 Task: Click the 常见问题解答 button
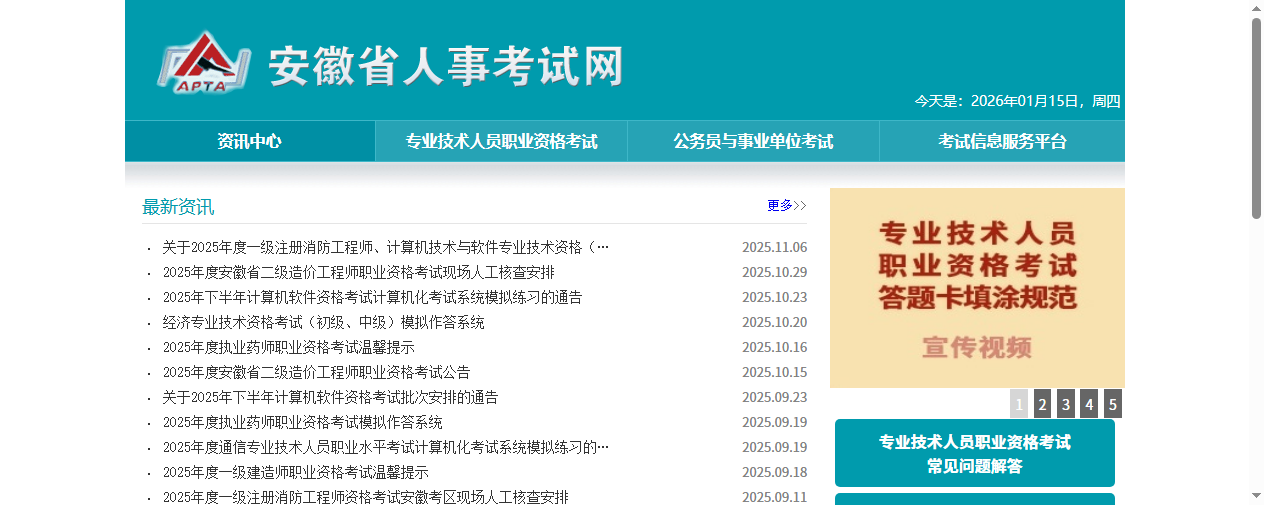[974, 453]
